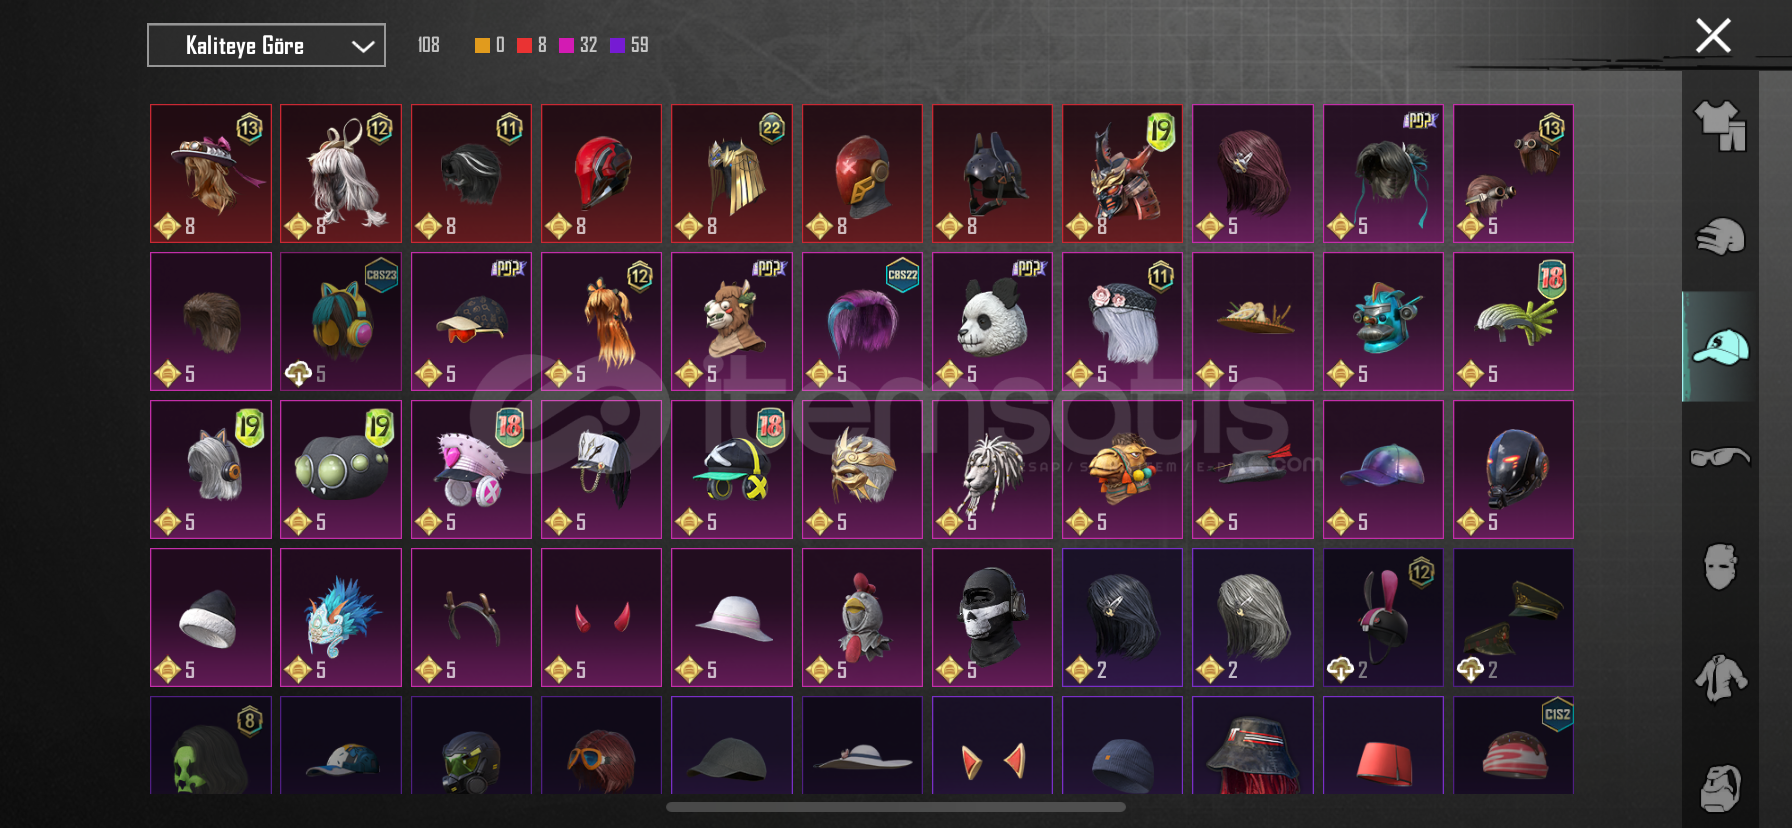The width and height of the screenshot is (1792, 828).
Task: Open the outfit set category icon
Action: coord(1720,126)
